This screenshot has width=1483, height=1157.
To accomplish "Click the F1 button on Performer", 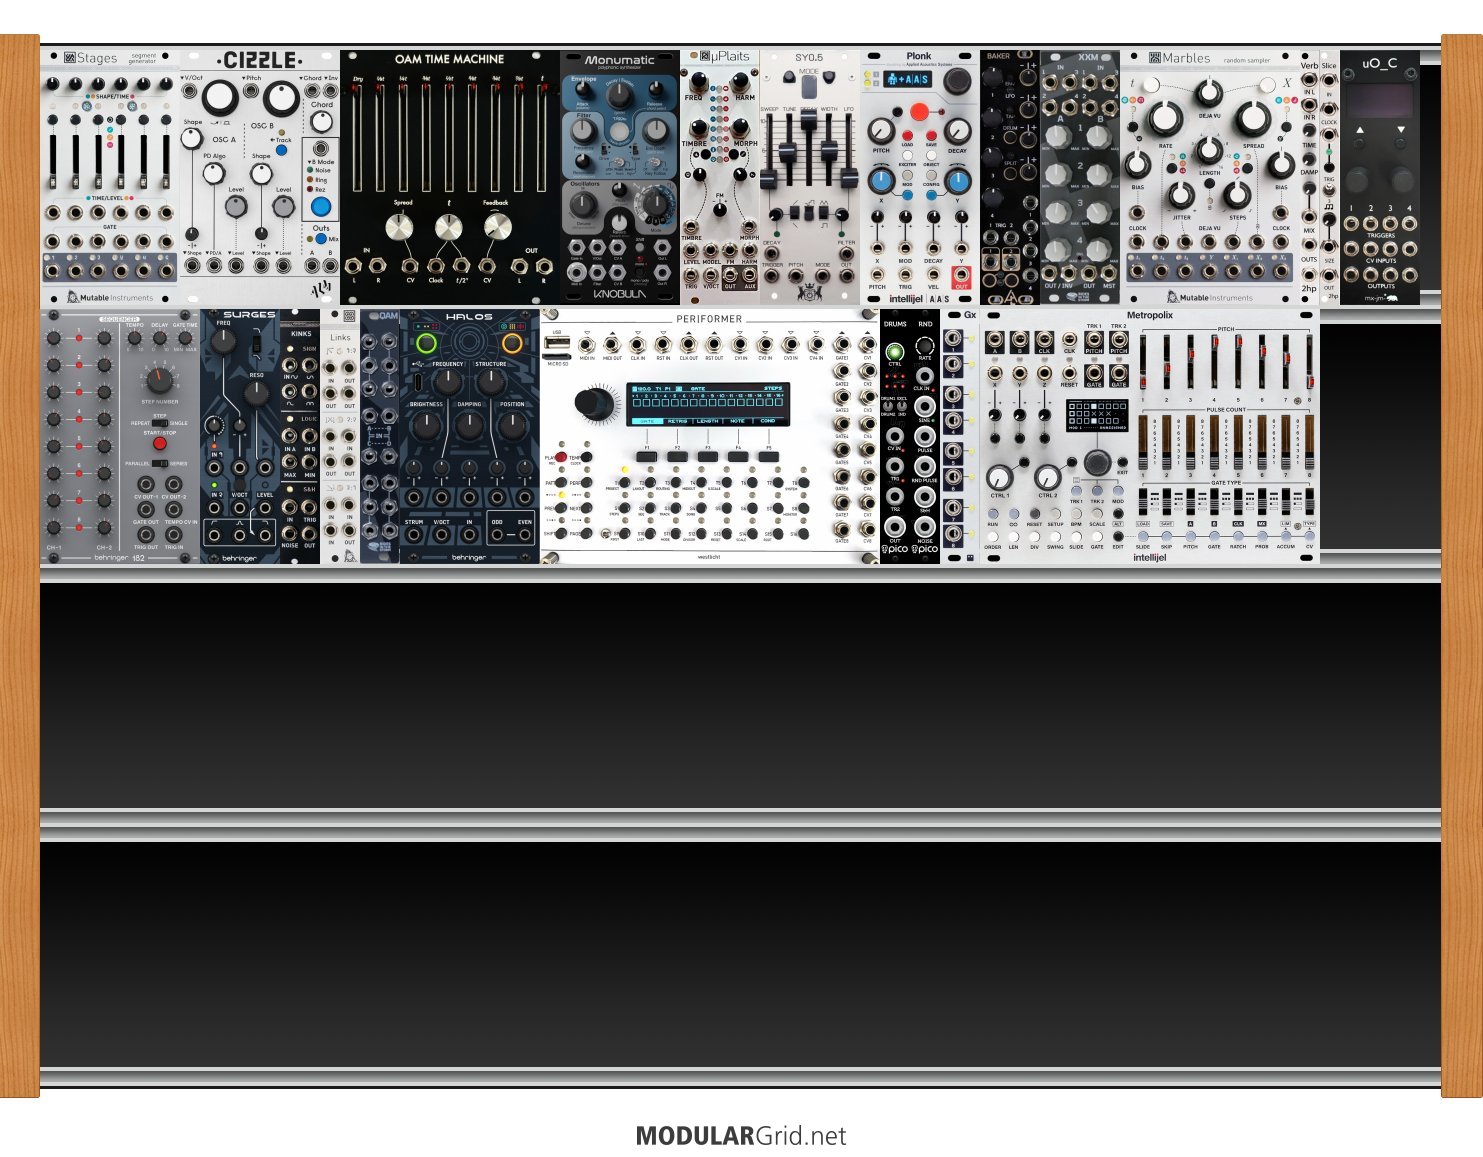I will click(647, 456).
